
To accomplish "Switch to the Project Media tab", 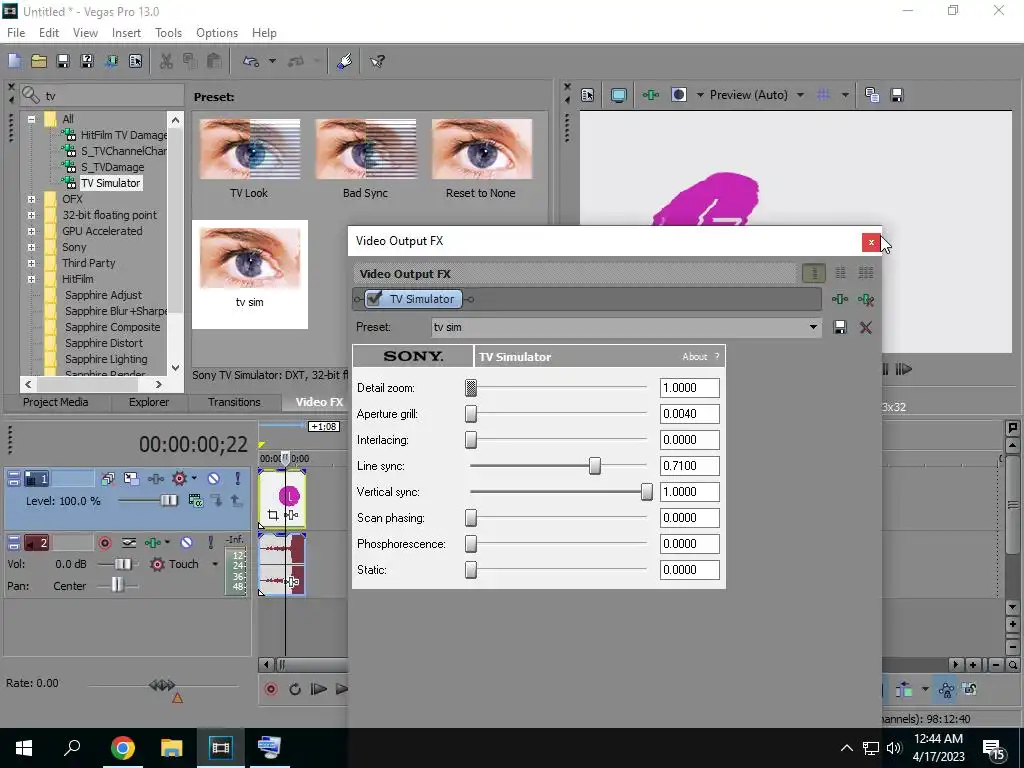I will [56, 402].
